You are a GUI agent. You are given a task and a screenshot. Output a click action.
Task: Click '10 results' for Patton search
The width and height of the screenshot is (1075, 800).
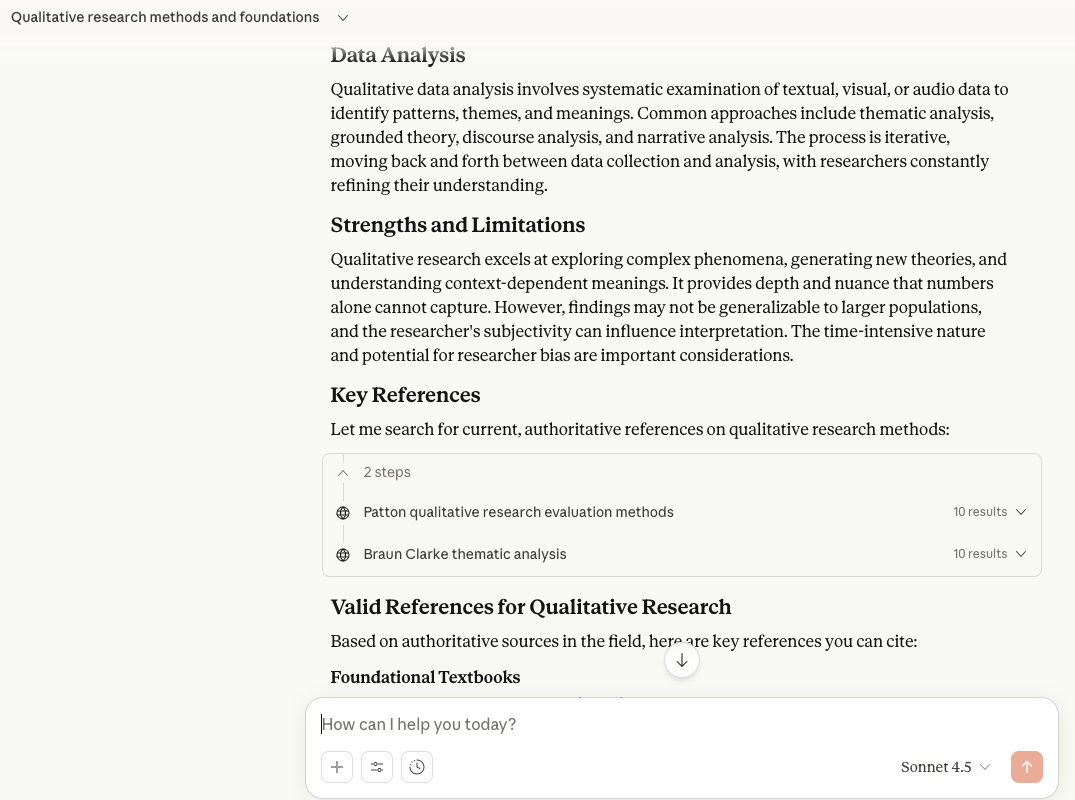979,512
